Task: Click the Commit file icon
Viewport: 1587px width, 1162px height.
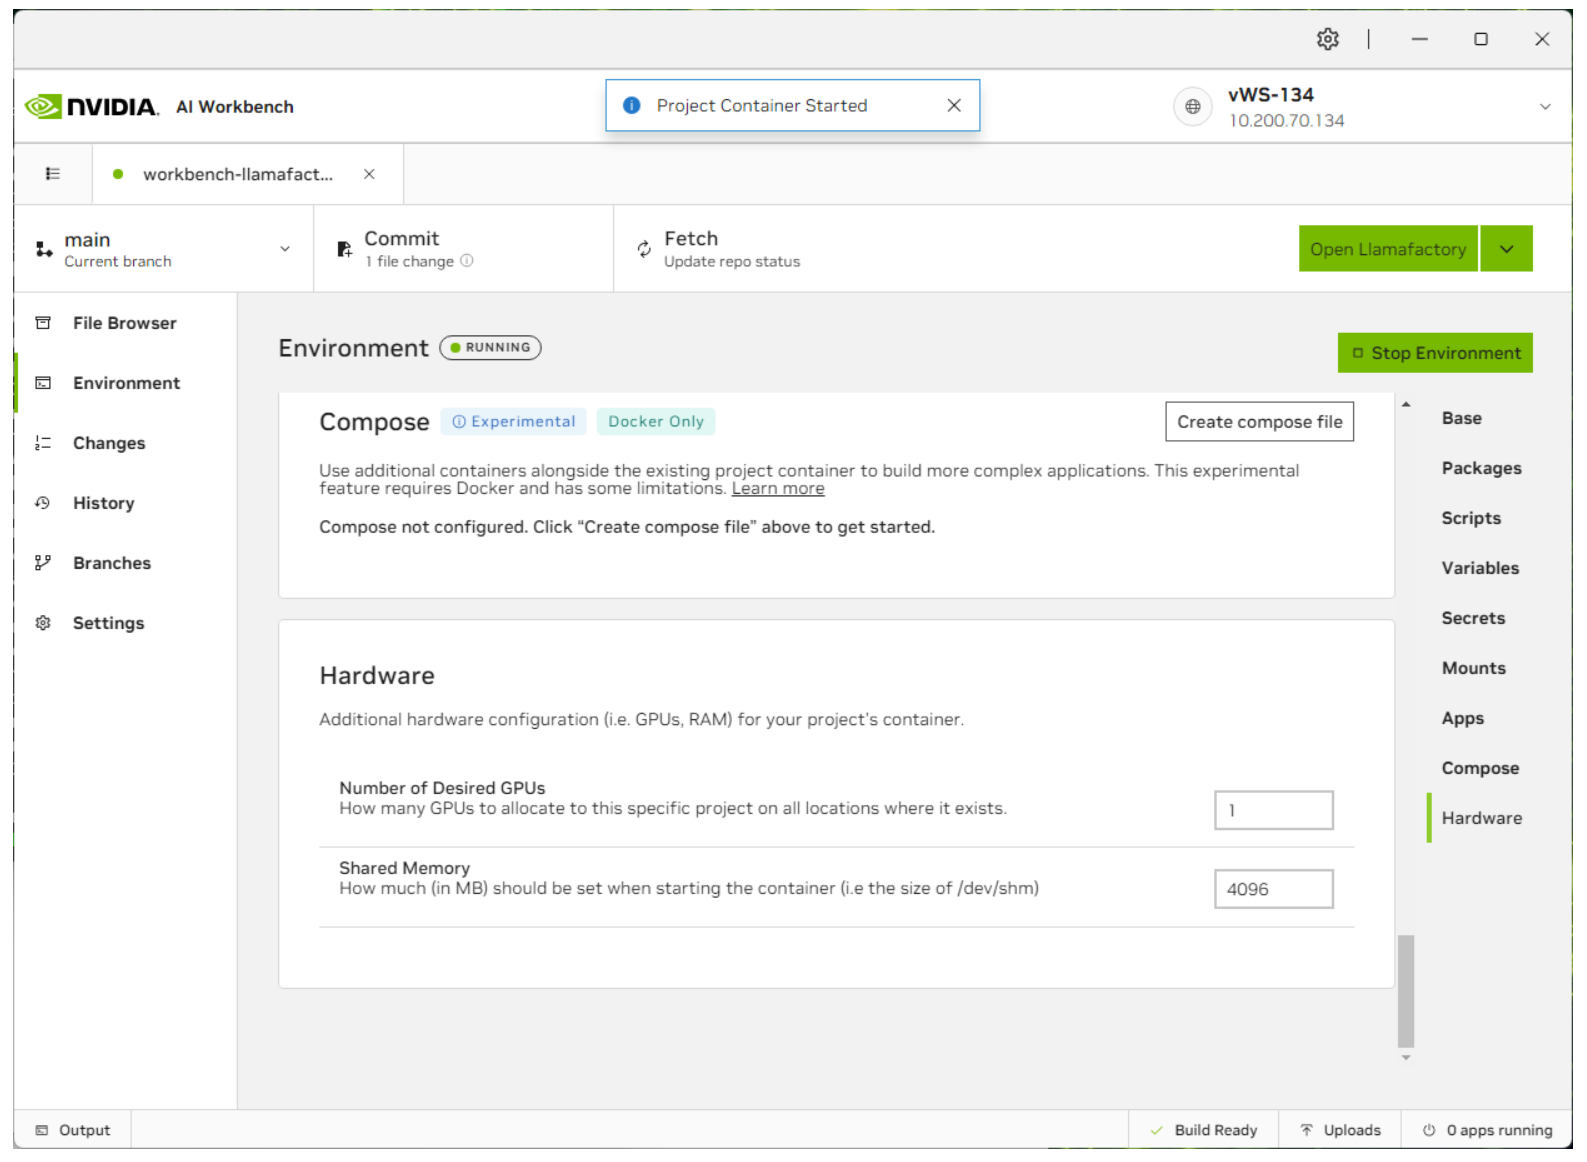Action: pyautogui.click(x=344, y=249)
